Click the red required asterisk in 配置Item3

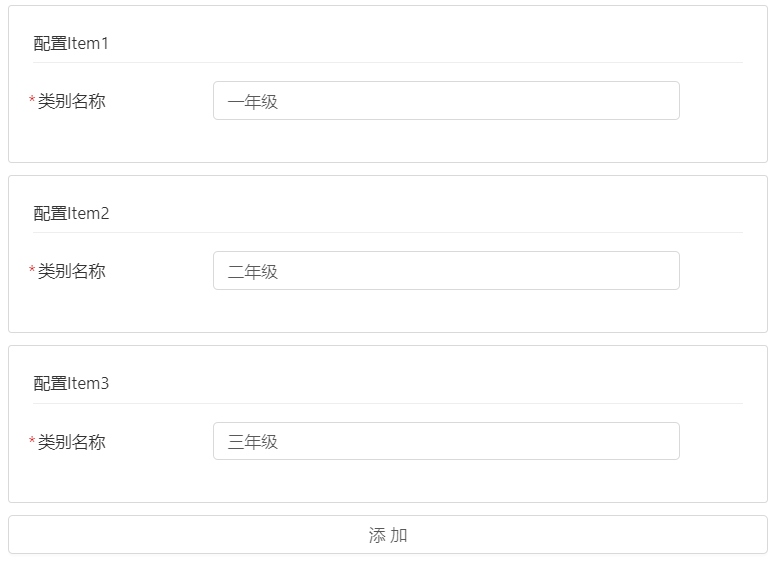(x=32, y=441)
